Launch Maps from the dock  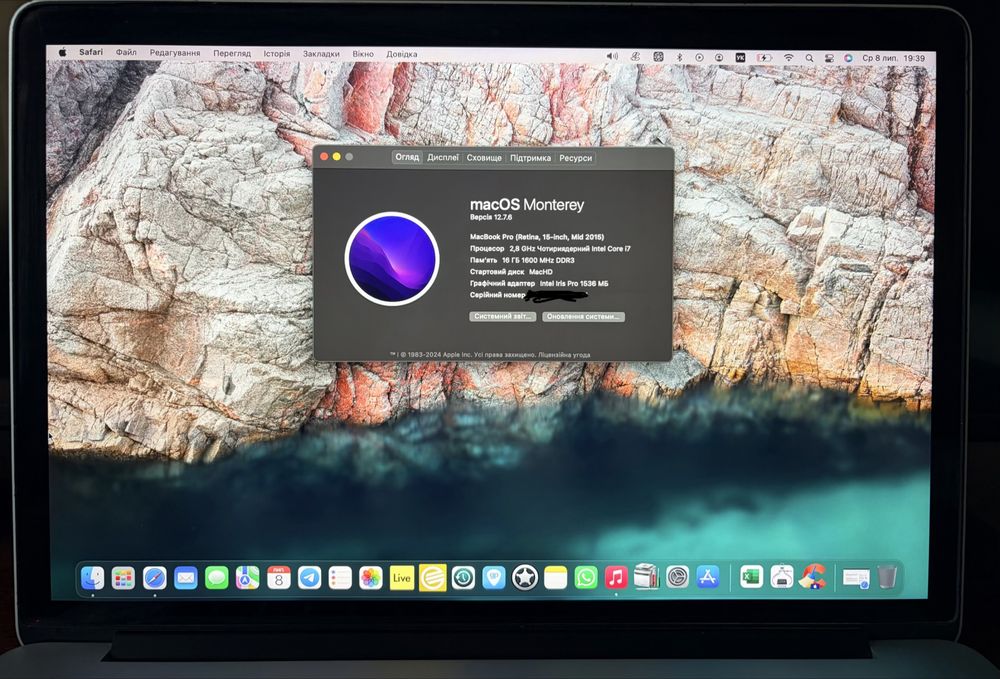(x=247, y=578)
